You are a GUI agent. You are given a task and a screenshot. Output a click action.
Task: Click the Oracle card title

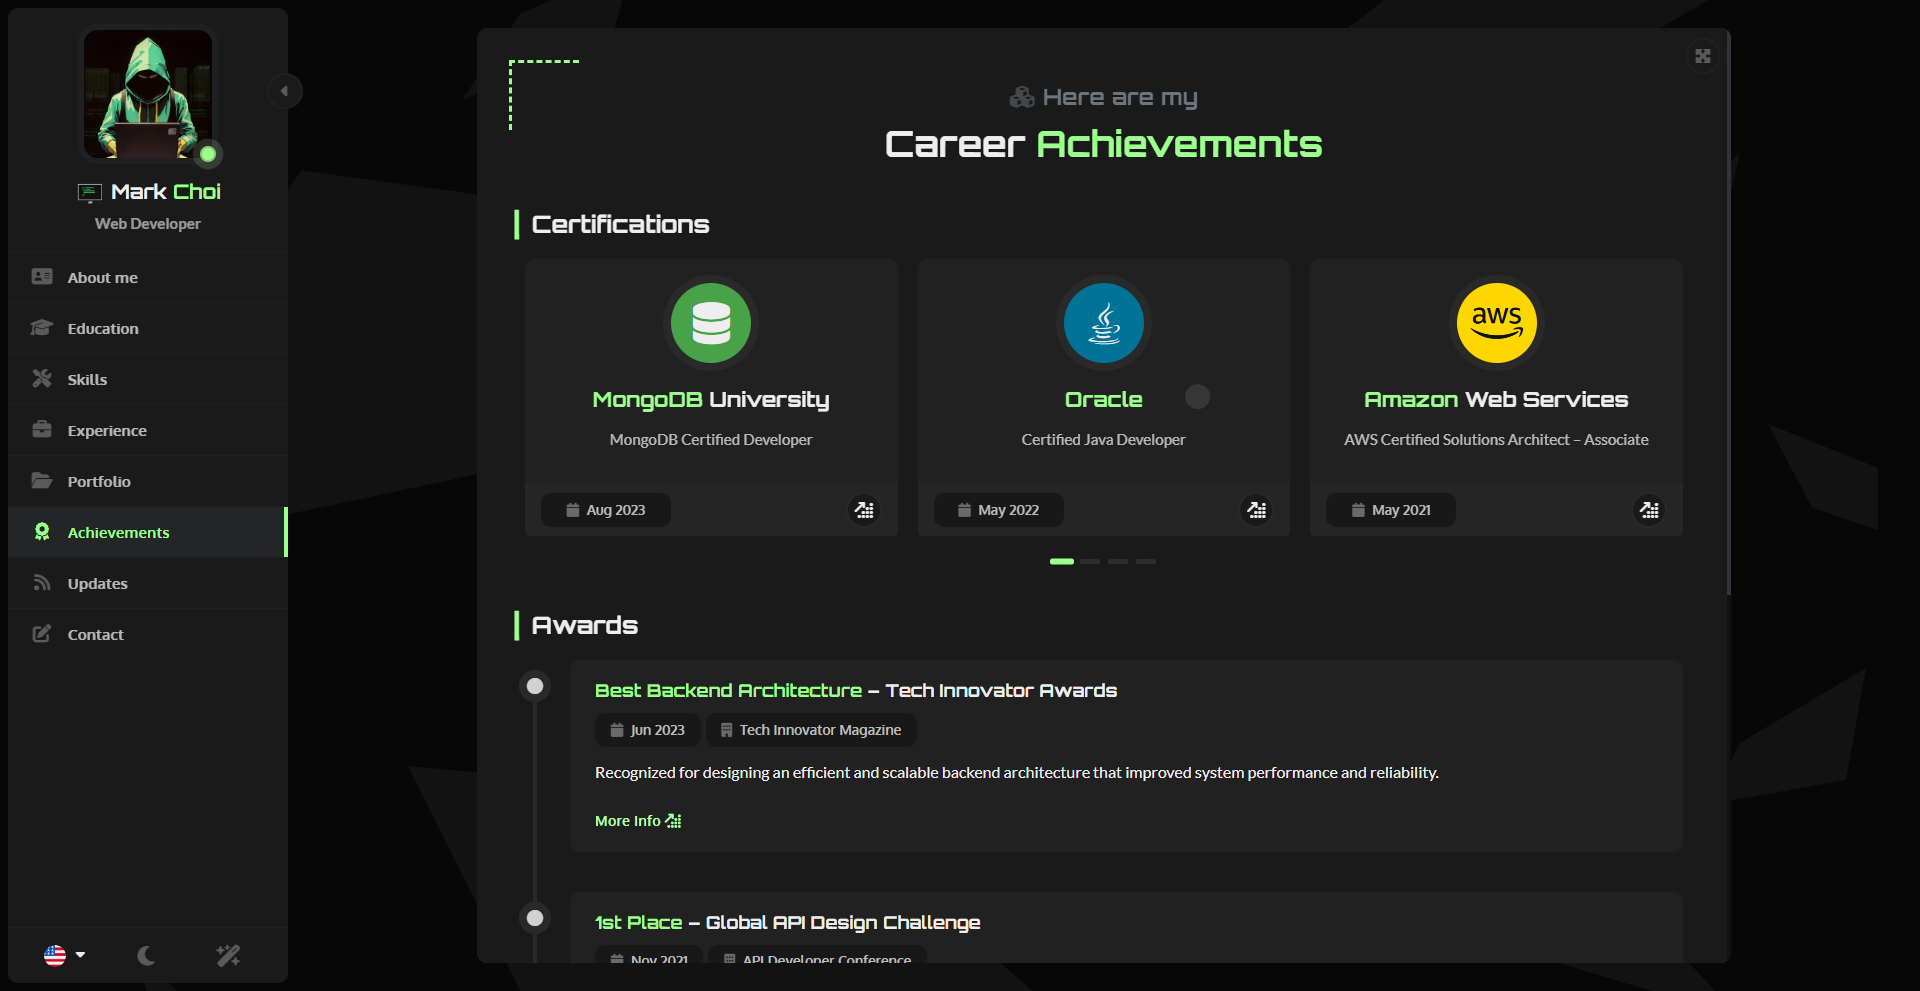point(1104,399)
